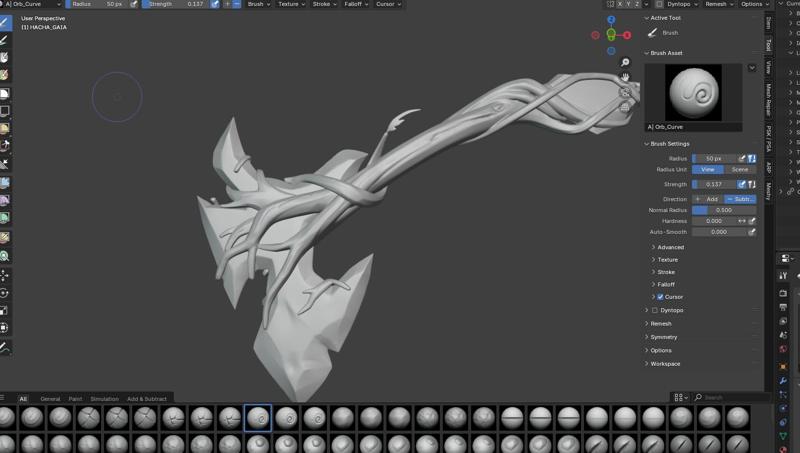
Task: Click the zoom magnifier viewport icon
Action: click(625, 62)
